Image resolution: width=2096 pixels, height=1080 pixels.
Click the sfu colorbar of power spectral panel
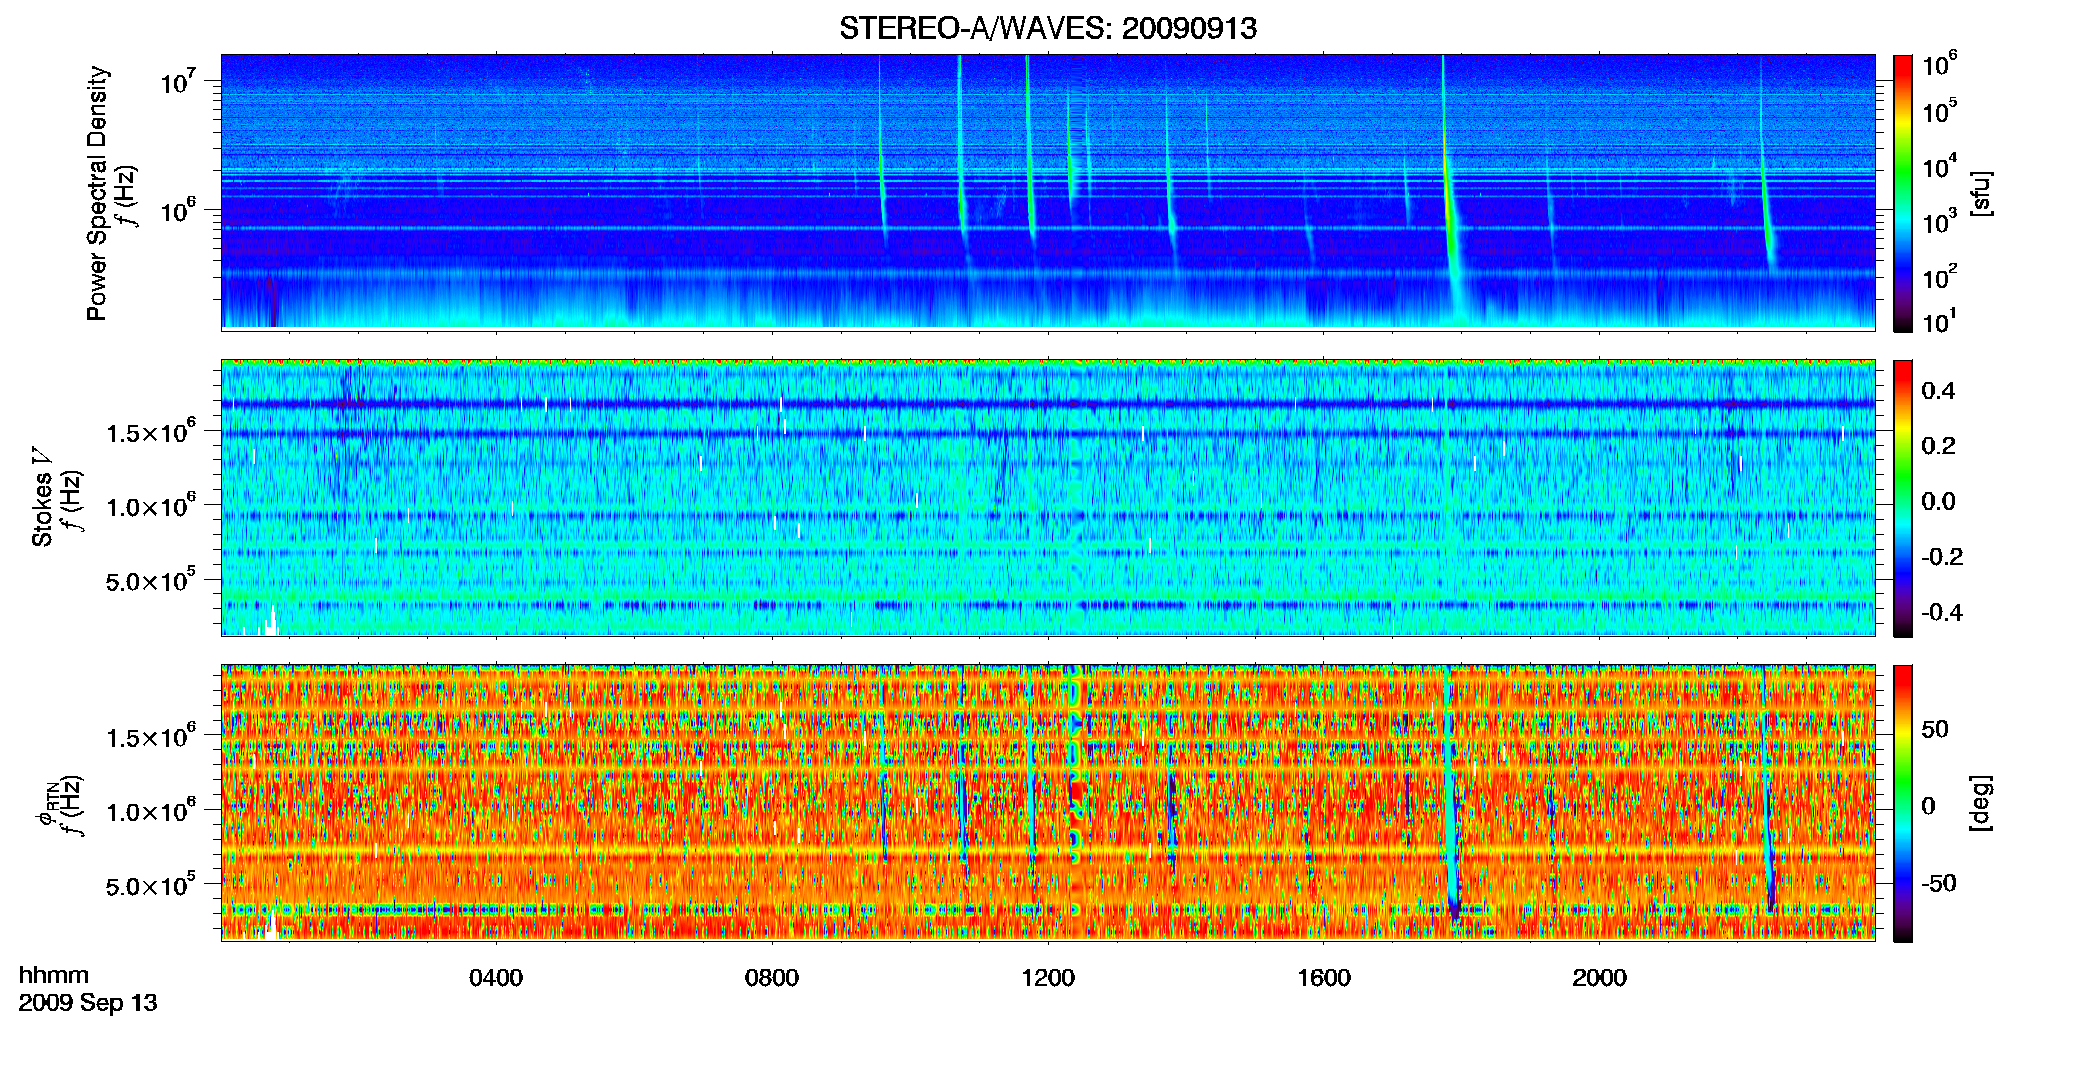click(x=1903, y=193)
